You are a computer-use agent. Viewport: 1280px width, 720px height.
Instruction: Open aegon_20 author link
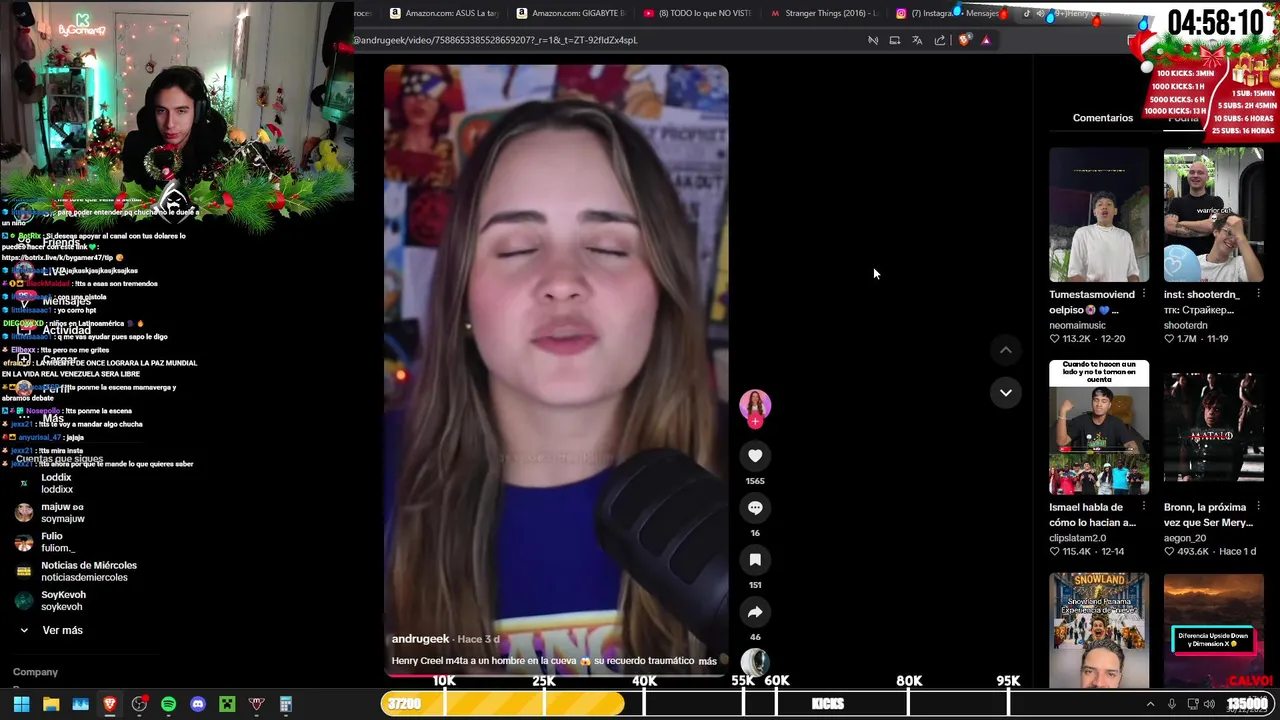(x=1186, y=538)
